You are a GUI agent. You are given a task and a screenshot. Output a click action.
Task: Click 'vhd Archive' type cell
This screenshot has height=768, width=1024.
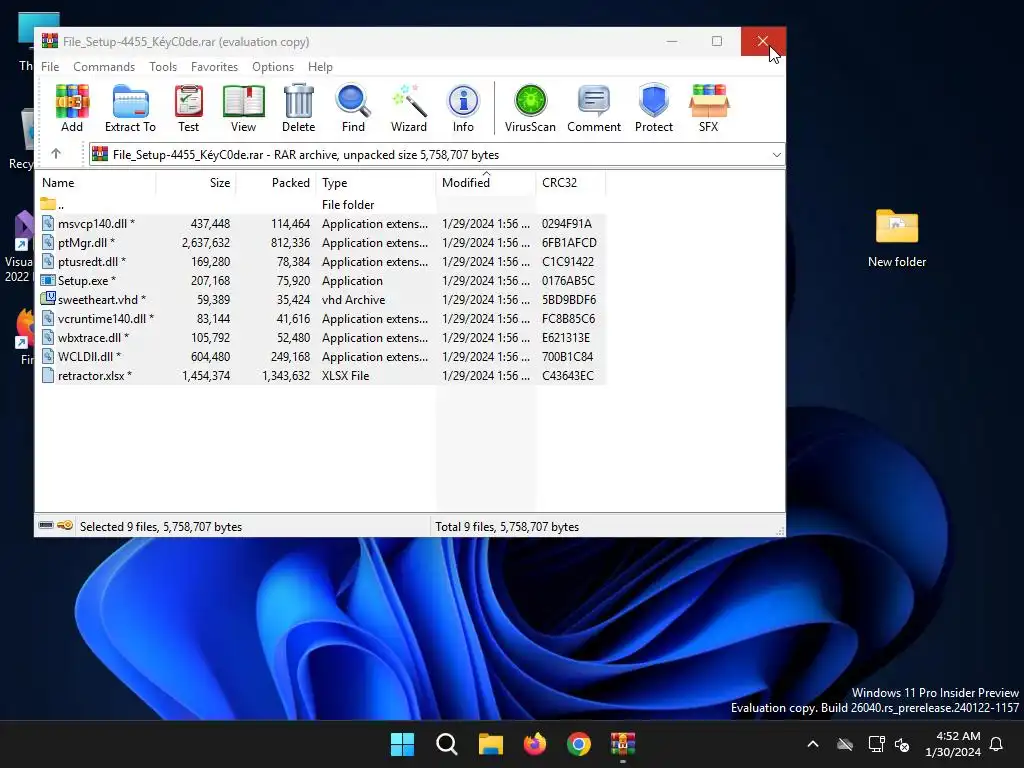pos(353,299)
